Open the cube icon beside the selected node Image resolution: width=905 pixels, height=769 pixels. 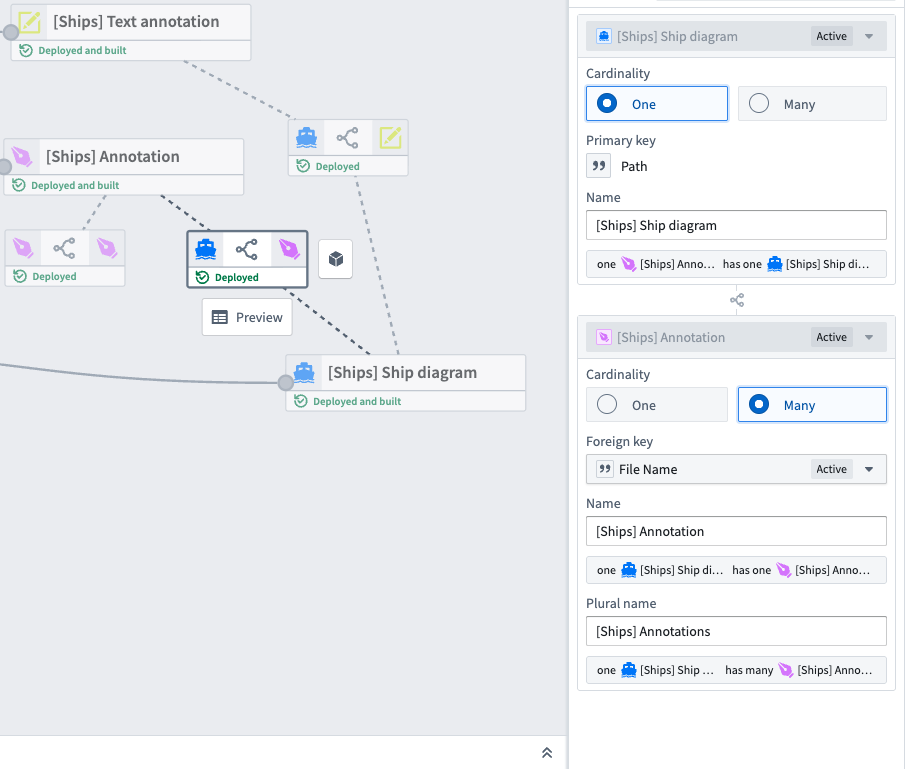click(335, 258)
